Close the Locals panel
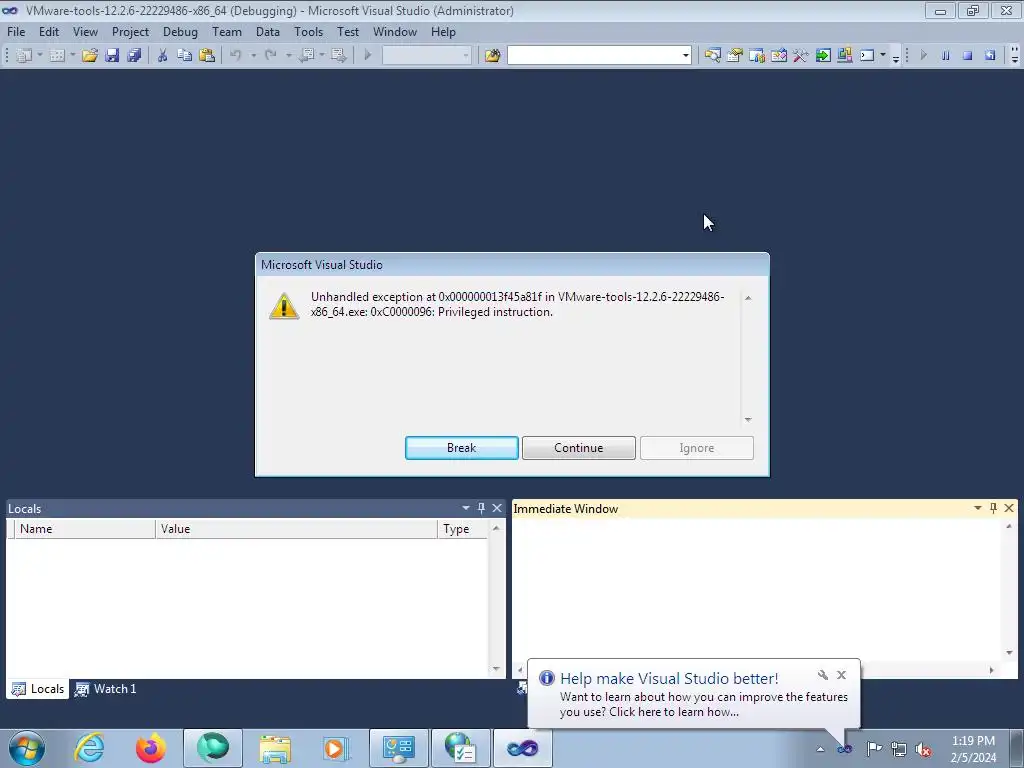The image size is (1024, 768). 497,508
